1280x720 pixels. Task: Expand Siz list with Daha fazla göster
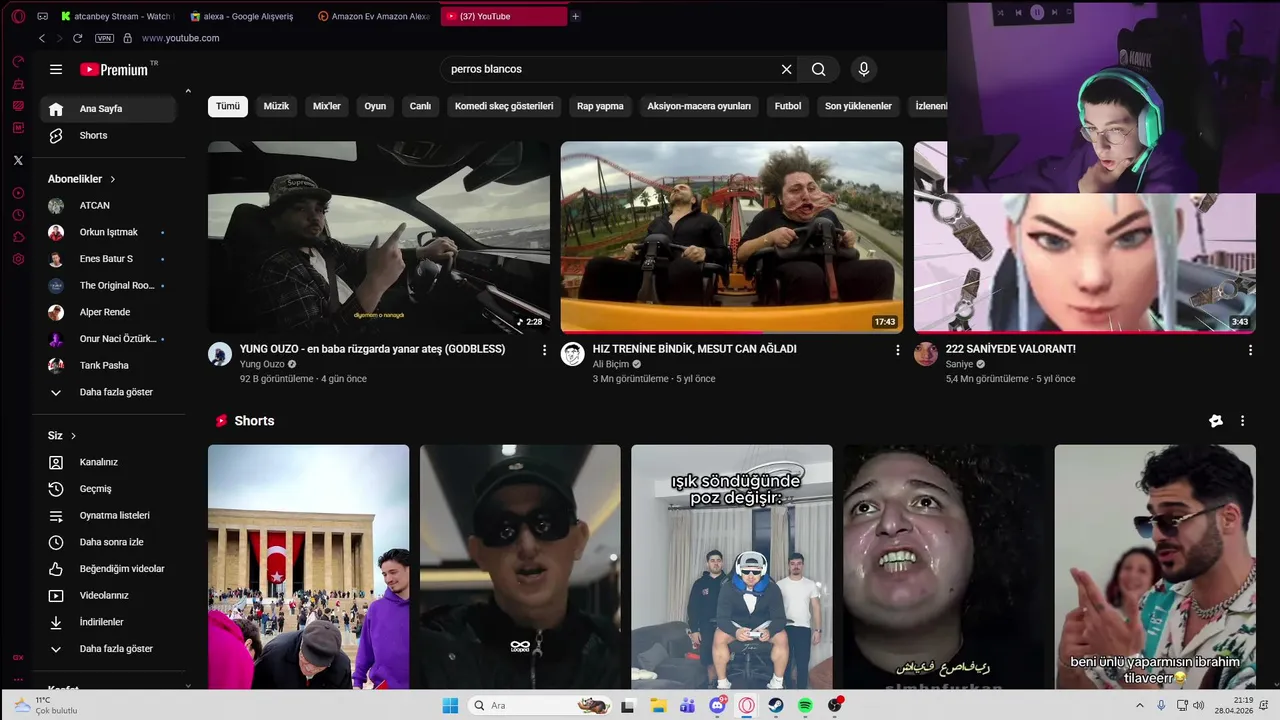coord(109,649)
